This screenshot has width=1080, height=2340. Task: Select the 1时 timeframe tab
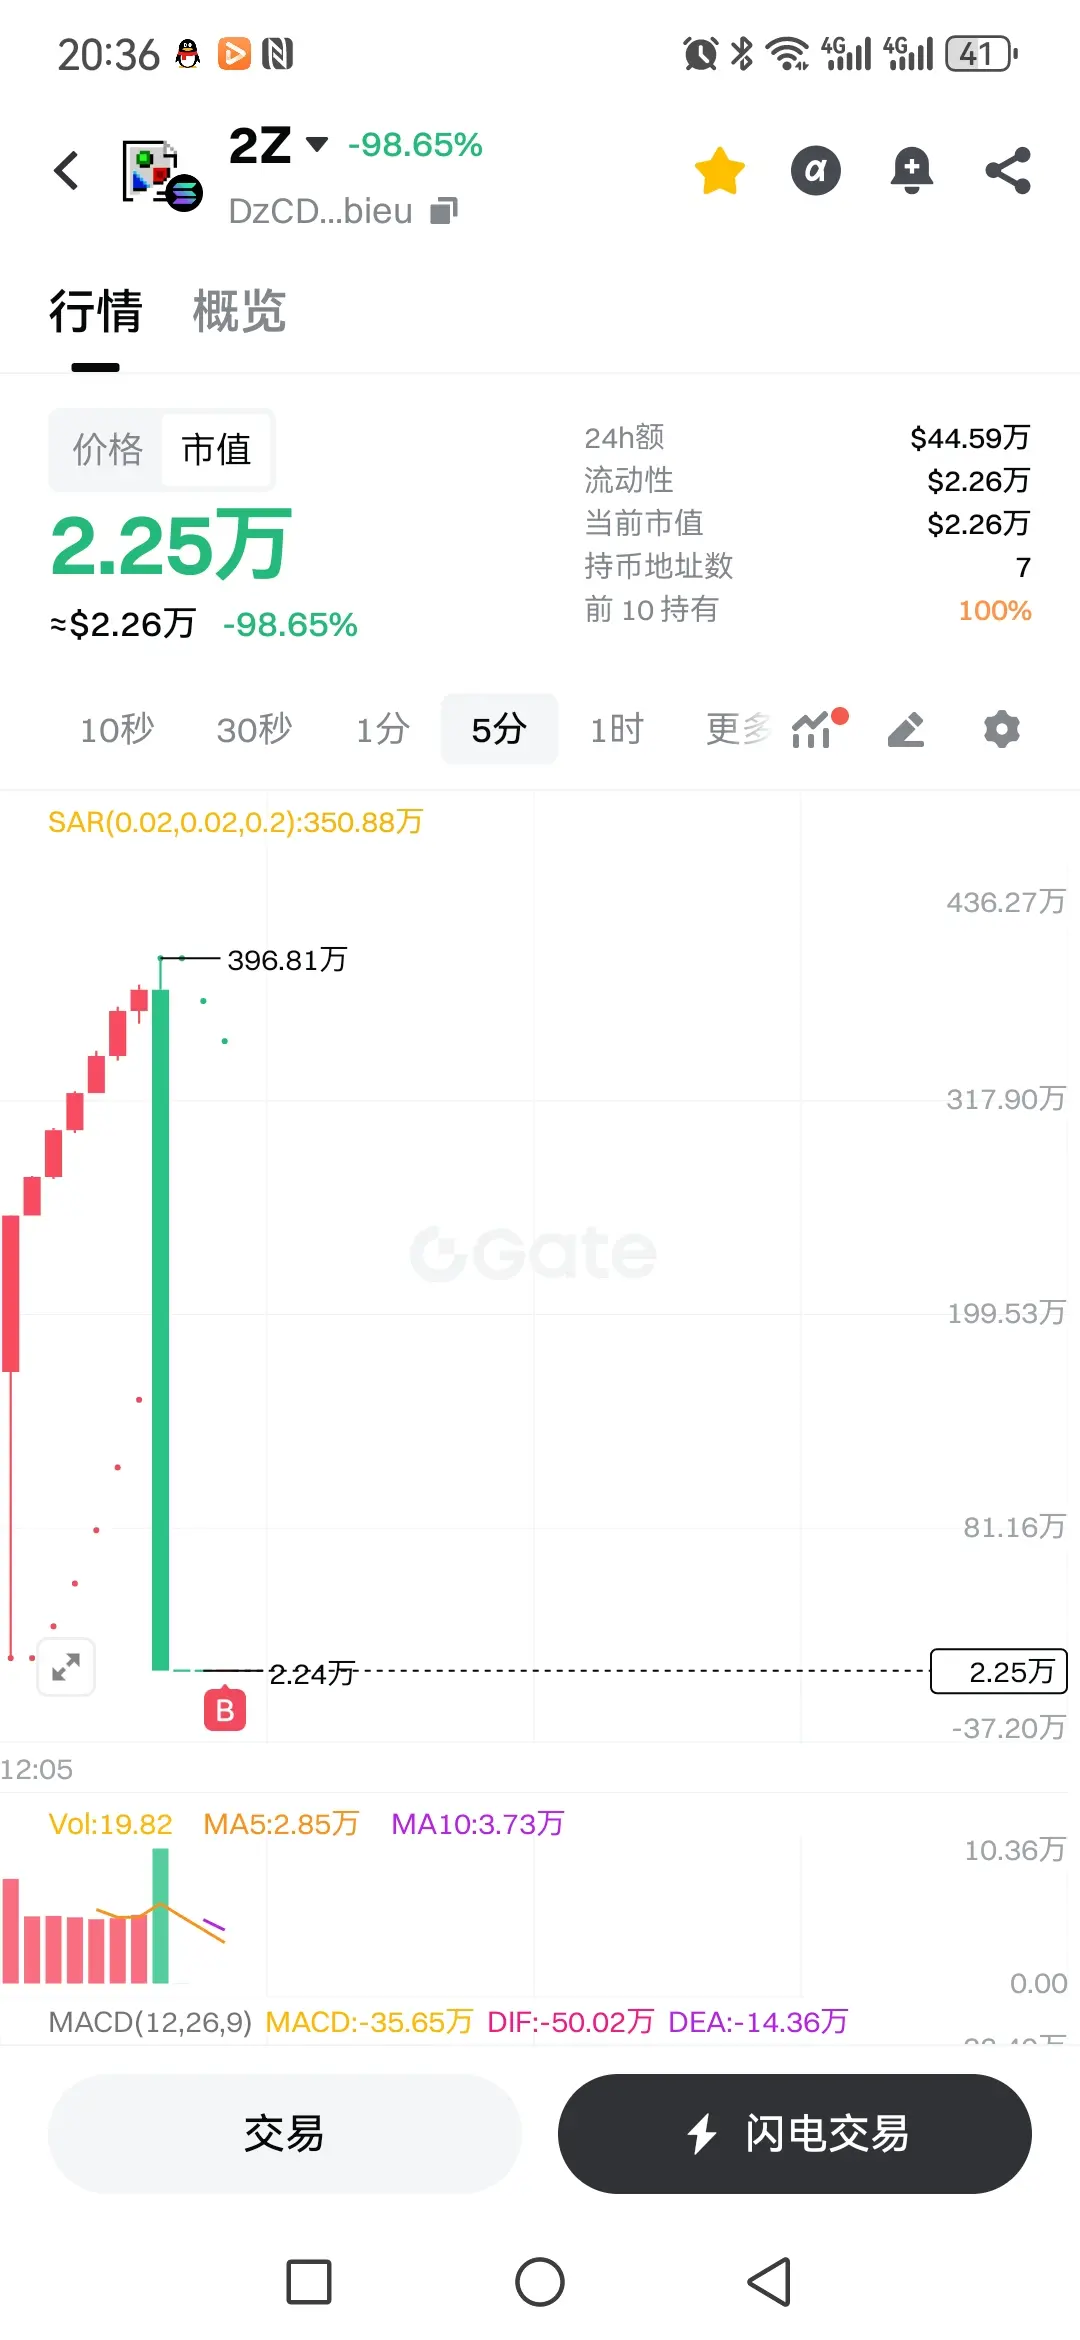617,729
